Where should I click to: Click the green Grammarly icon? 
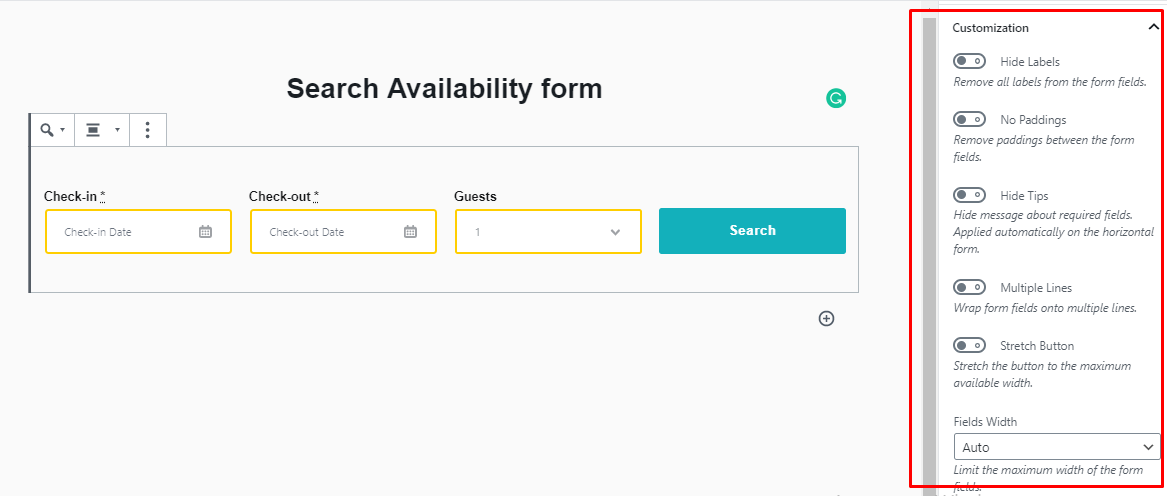pos(836,98)
